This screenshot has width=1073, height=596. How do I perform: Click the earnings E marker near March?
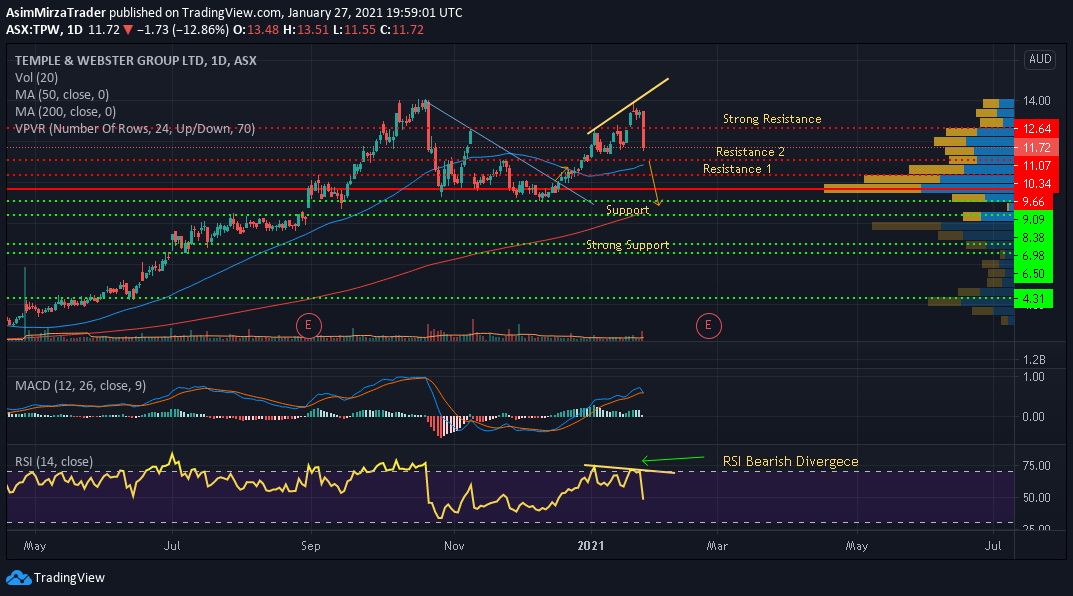(x=708, y=326)
